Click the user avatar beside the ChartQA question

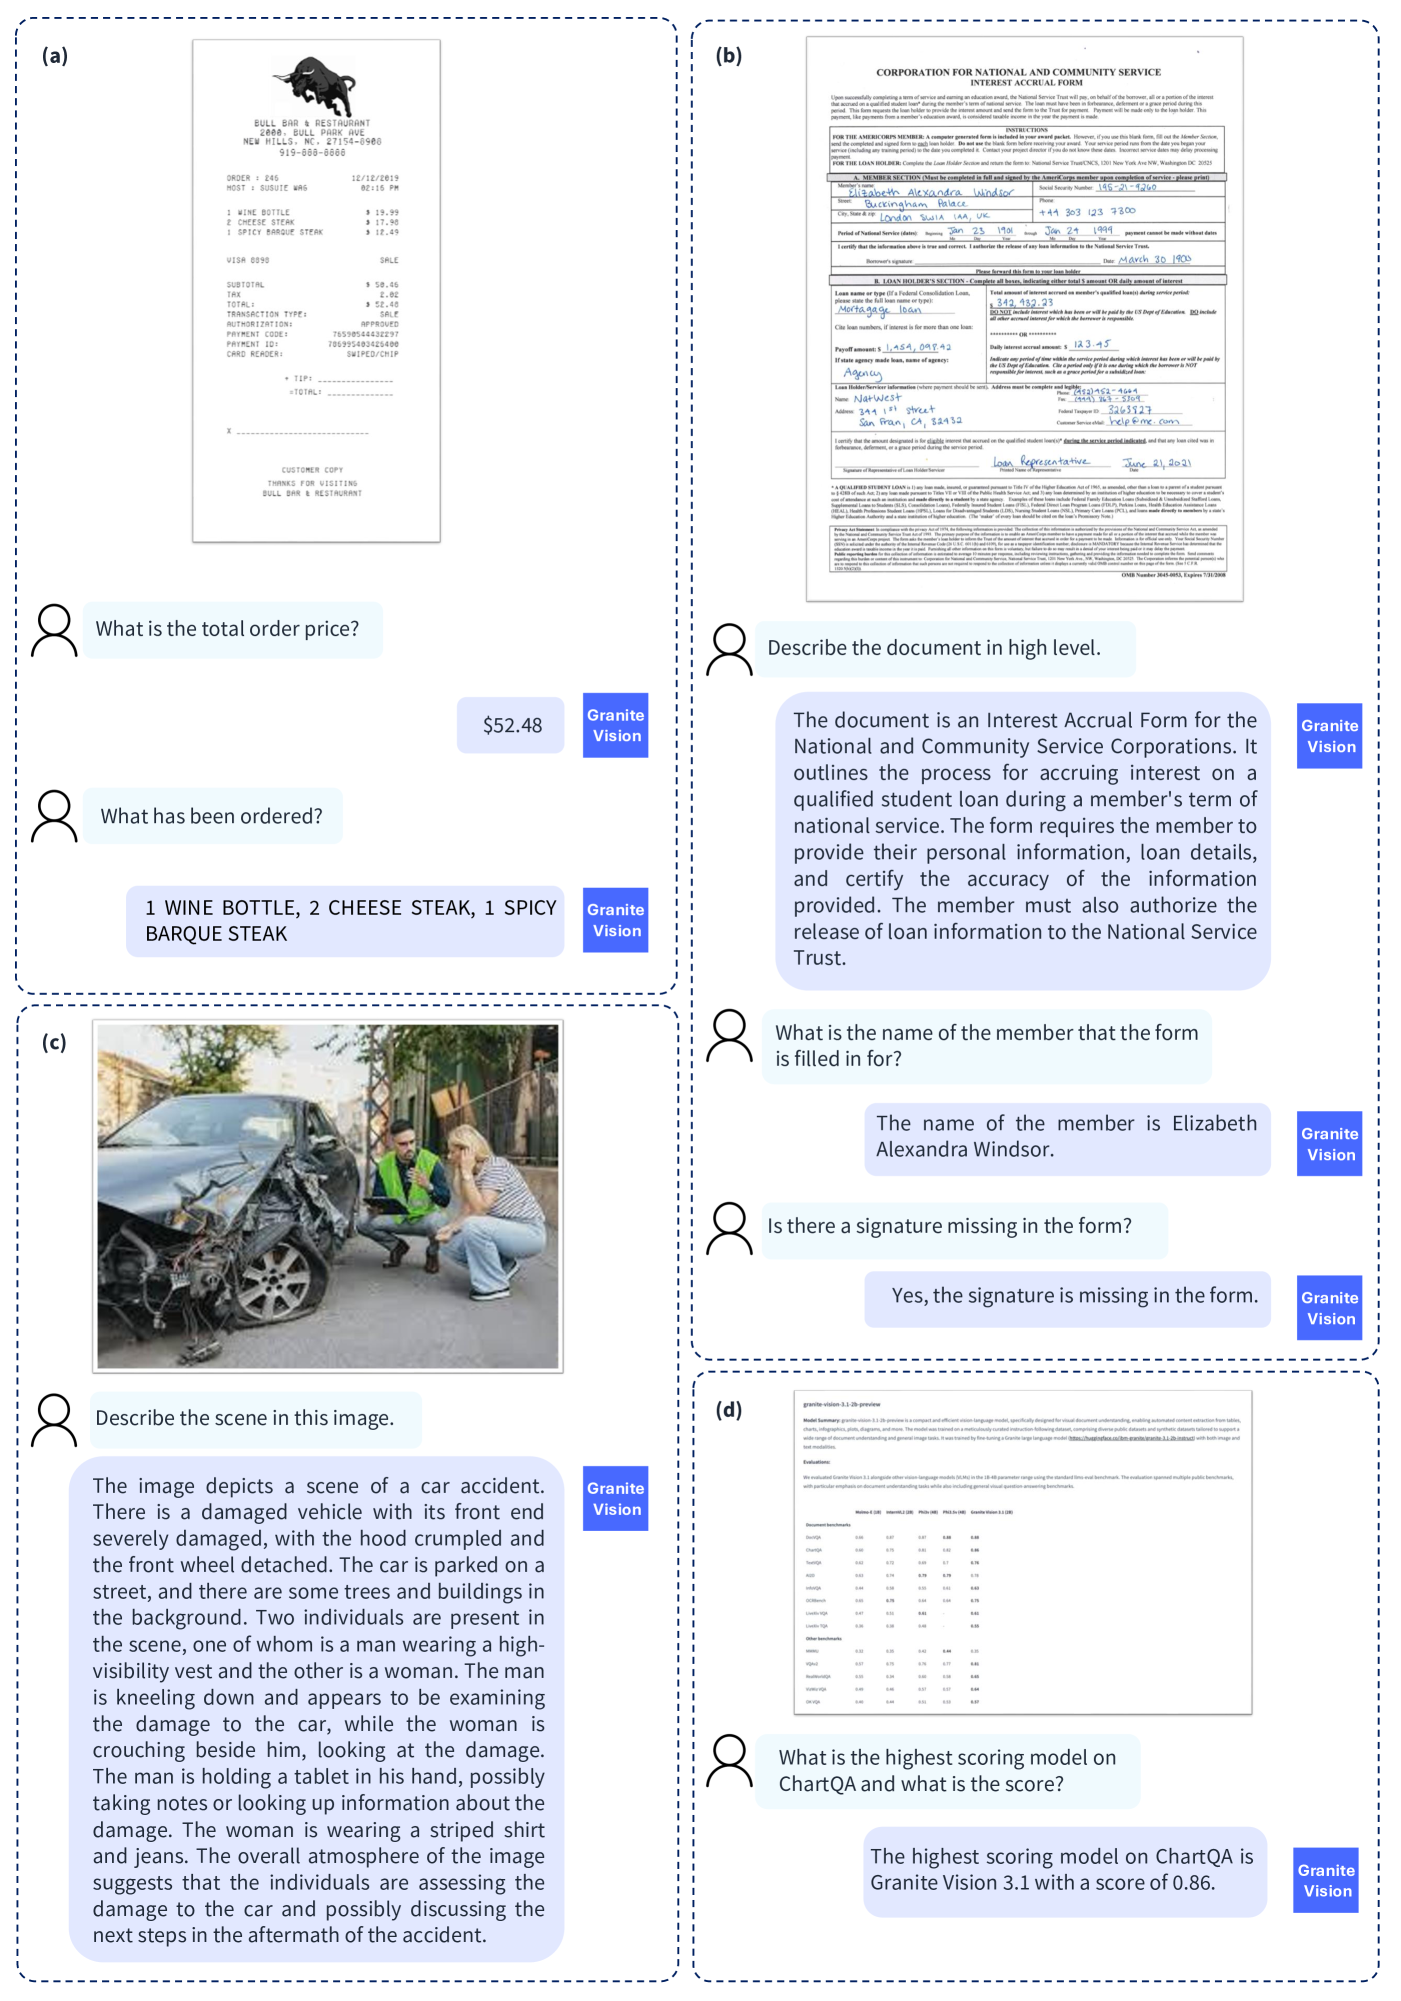(729, 1760)
